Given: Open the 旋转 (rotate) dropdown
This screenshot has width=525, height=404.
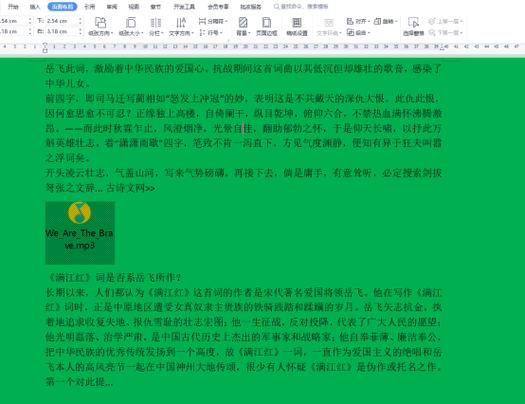Looking at the screenshot, I should [385, 21].
